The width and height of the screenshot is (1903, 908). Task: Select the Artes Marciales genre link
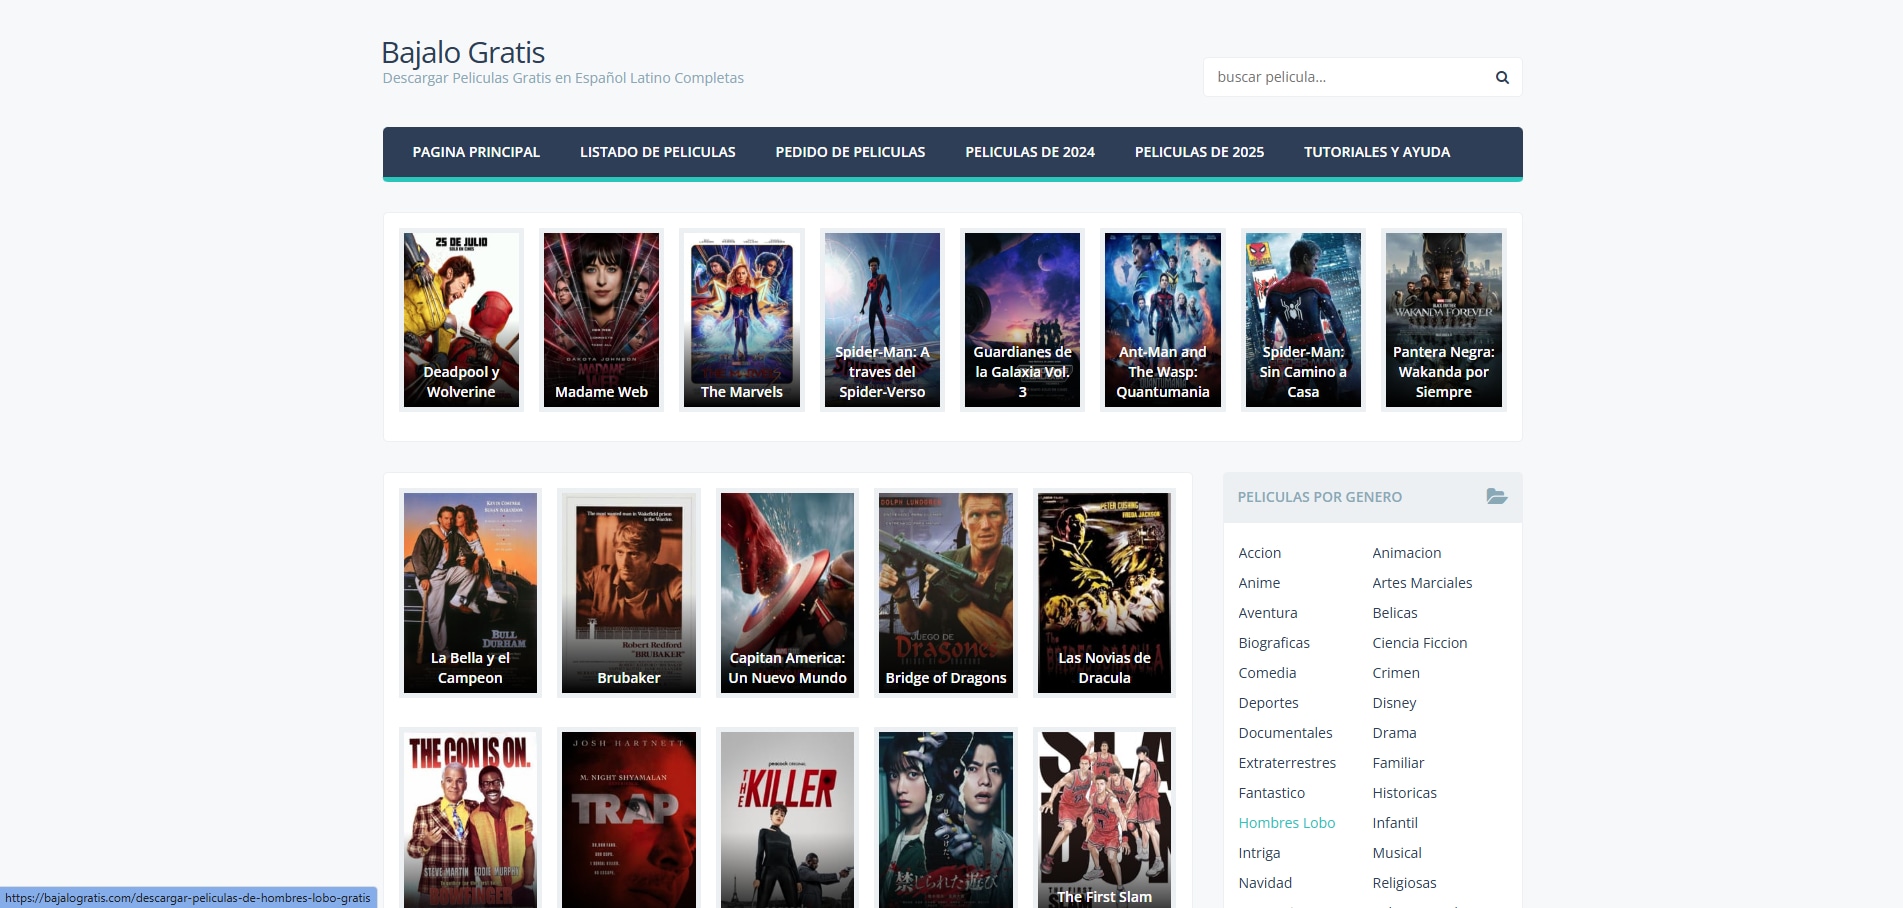[x=1422, y=583]
